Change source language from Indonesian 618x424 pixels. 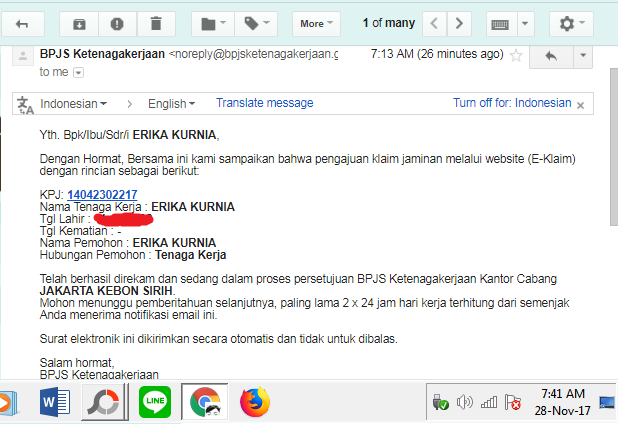click(x=73, y=104)
